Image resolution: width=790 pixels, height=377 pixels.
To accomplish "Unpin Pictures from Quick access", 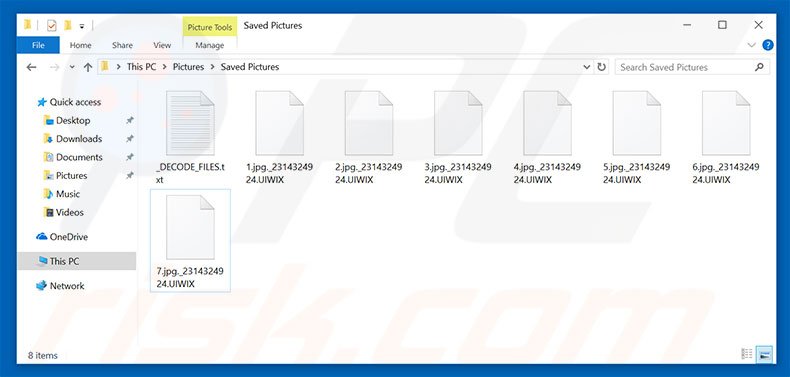I will (x=129, y=175).
